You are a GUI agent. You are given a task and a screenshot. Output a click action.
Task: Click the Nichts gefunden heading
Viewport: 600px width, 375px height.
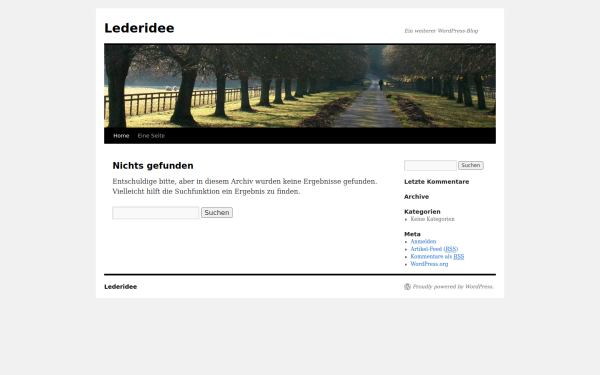(x=153, y=166)
